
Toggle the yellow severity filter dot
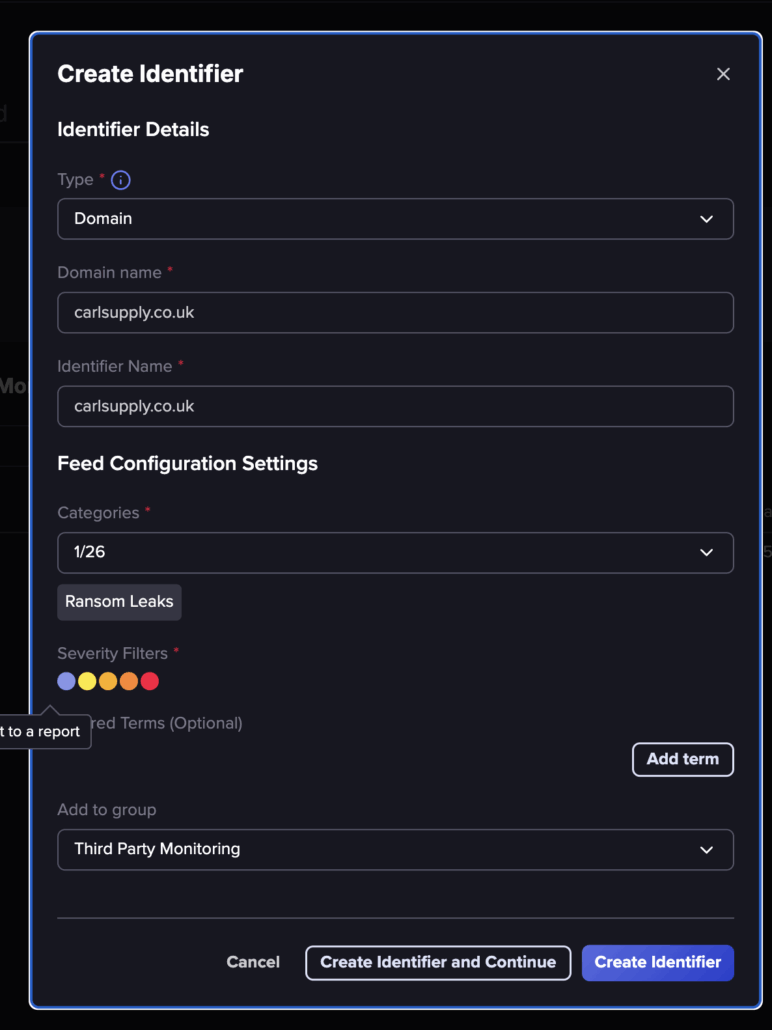pyautogui.click(x=87, y=681)
